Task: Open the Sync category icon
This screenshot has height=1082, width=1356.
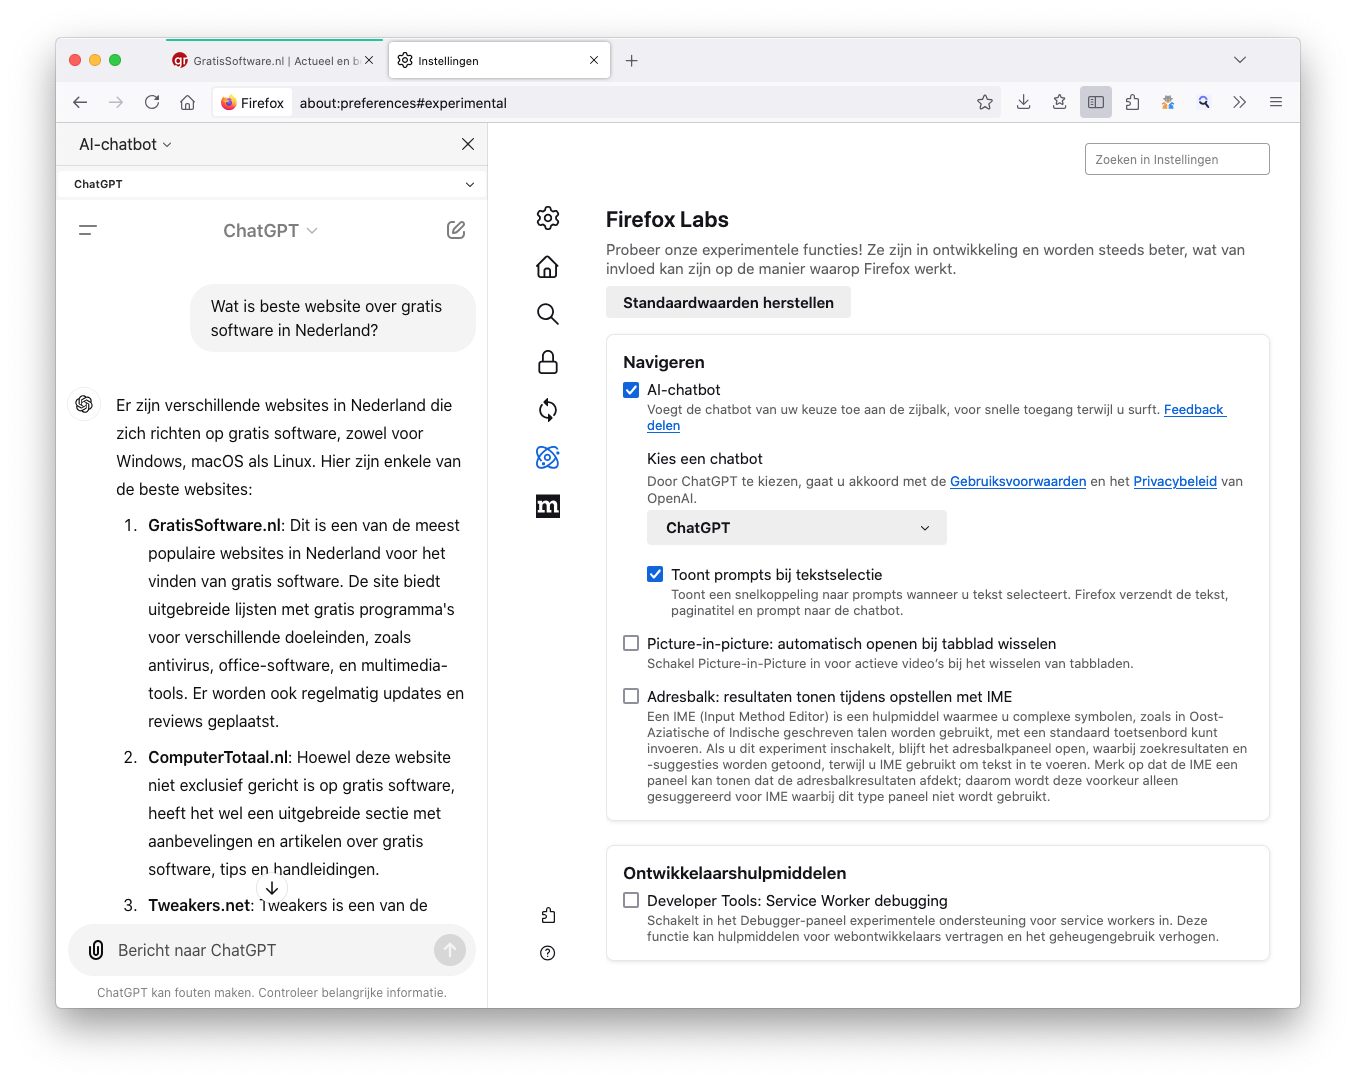Action: (547, 410)
